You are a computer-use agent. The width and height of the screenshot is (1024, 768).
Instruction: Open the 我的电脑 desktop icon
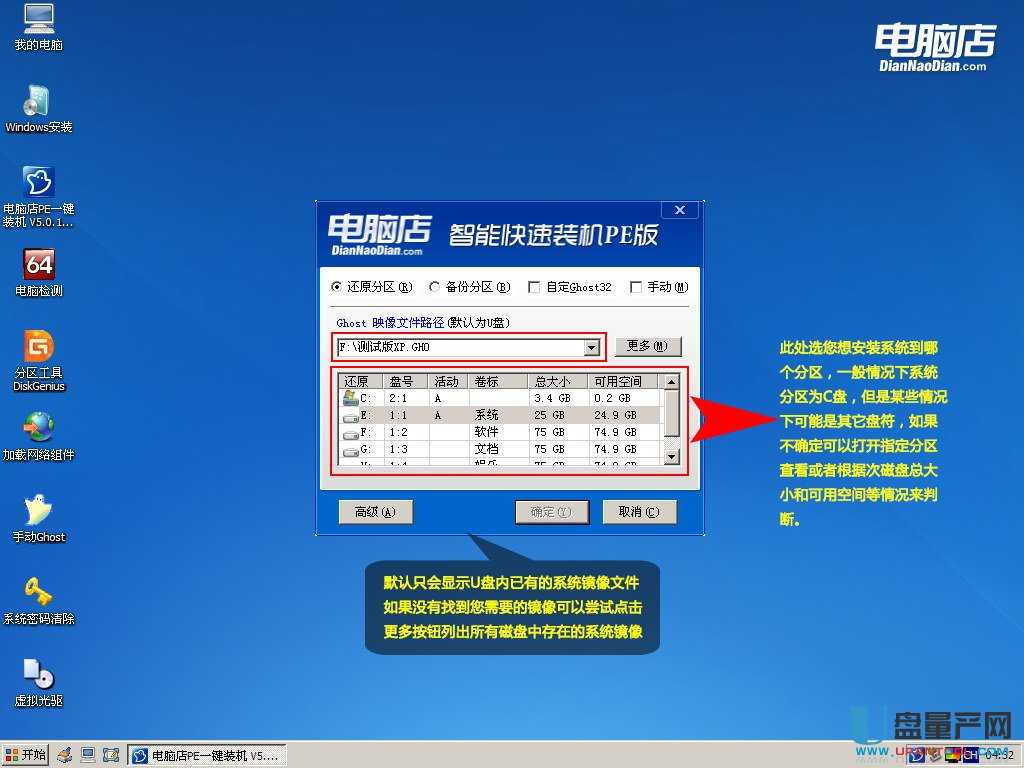39,26
